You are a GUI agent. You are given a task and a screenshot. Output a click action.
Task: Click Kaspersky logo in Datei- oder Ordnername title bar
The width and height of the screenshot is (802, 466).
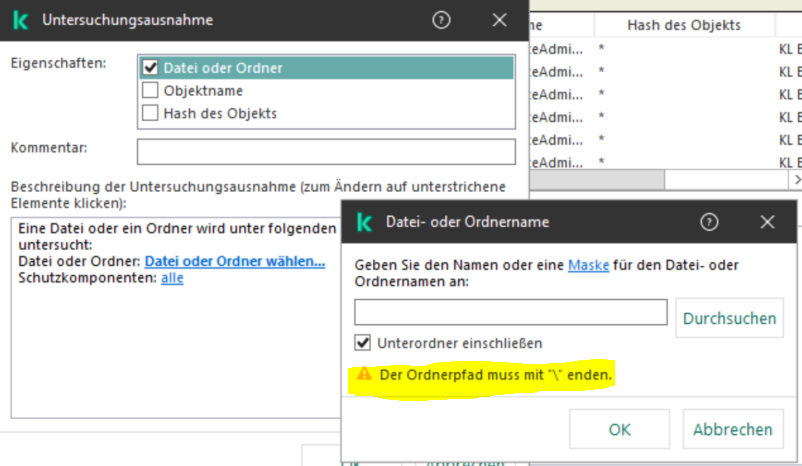point(365,222)
